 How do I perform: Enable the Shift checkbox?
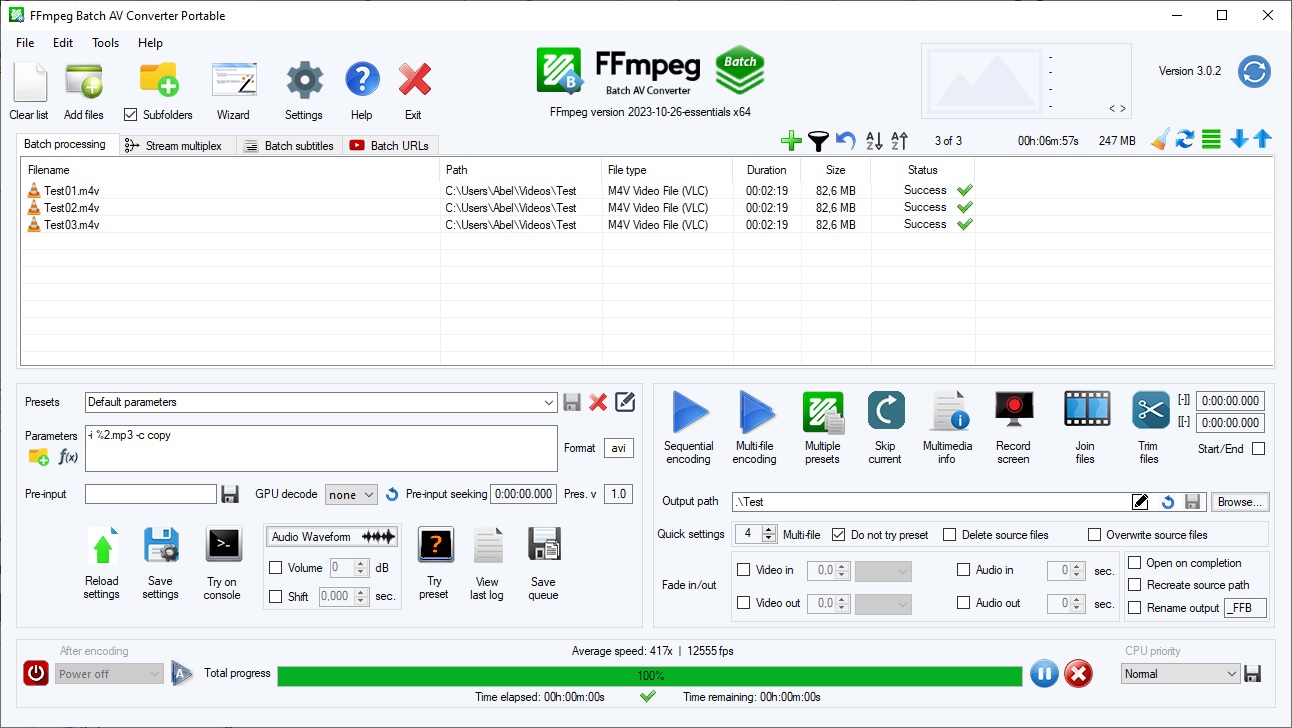pyautogui.click(x=276, y=597)
